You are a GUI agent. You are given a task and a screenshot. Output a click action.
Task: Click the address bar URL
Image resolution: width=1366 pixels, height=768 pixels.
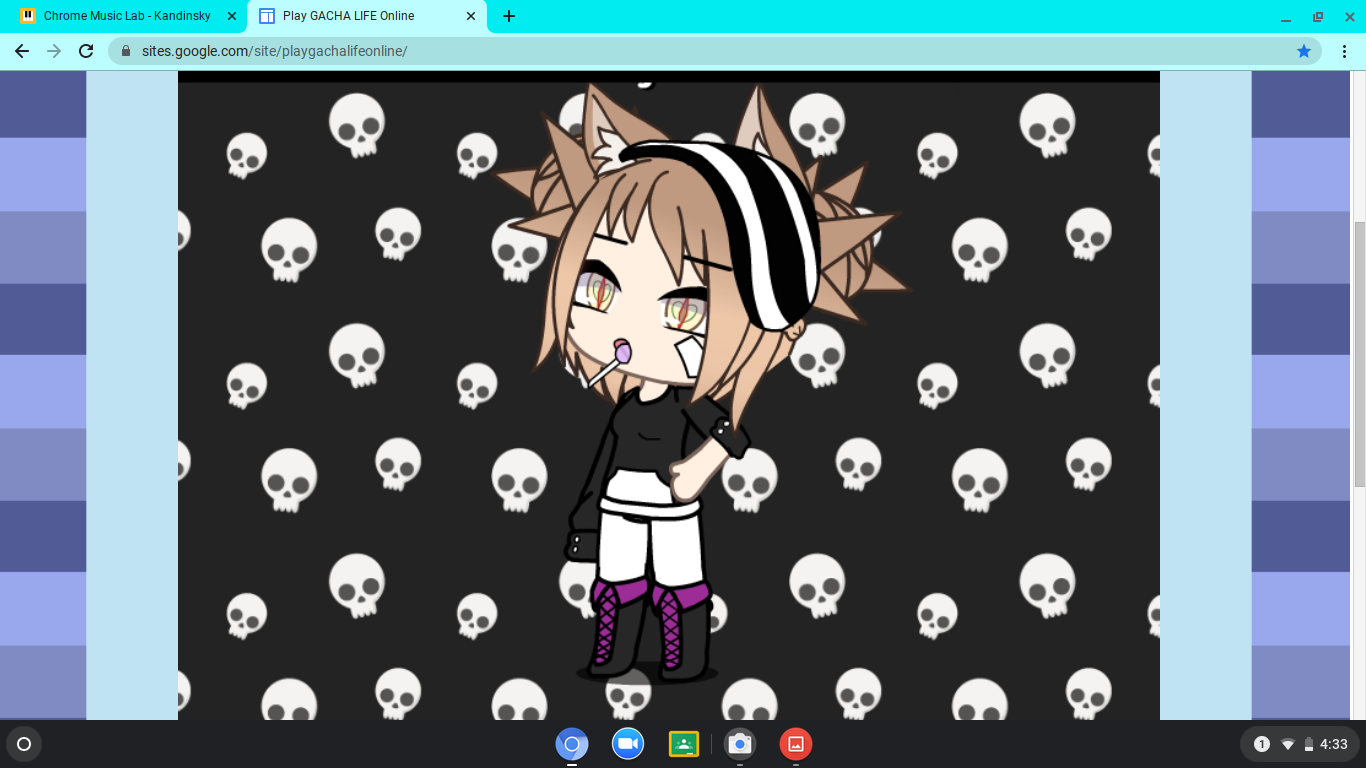(x=274, y=51)
